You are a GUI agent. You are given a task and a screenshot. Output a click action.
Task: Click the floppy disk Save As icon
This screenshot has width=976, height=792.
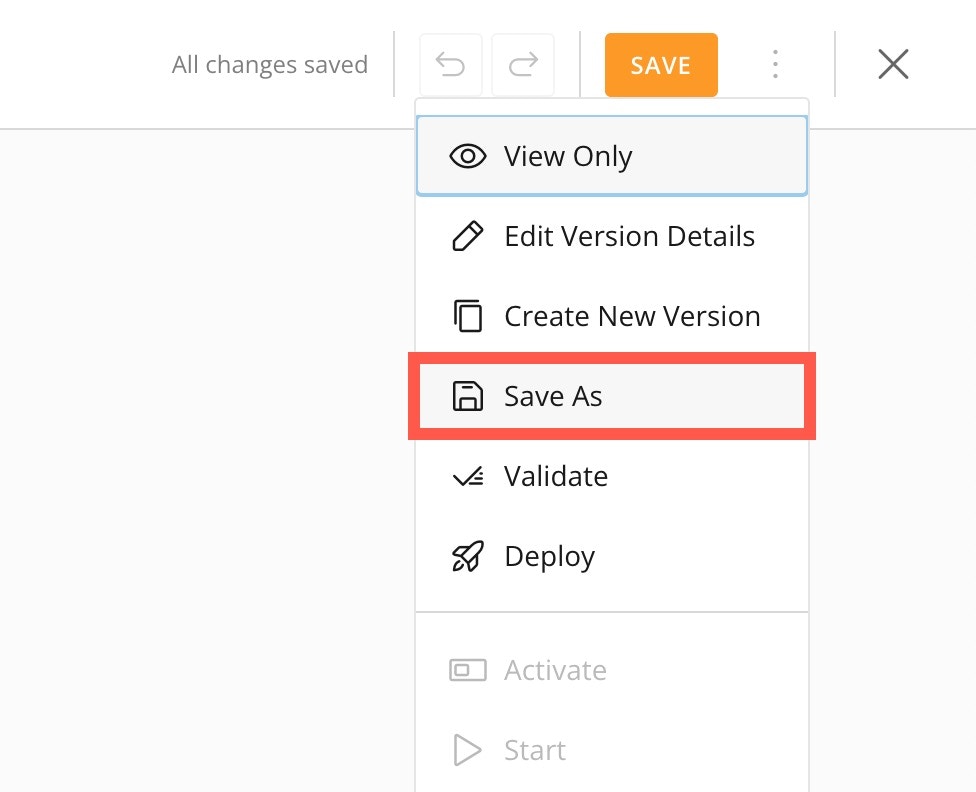[467, 396]
